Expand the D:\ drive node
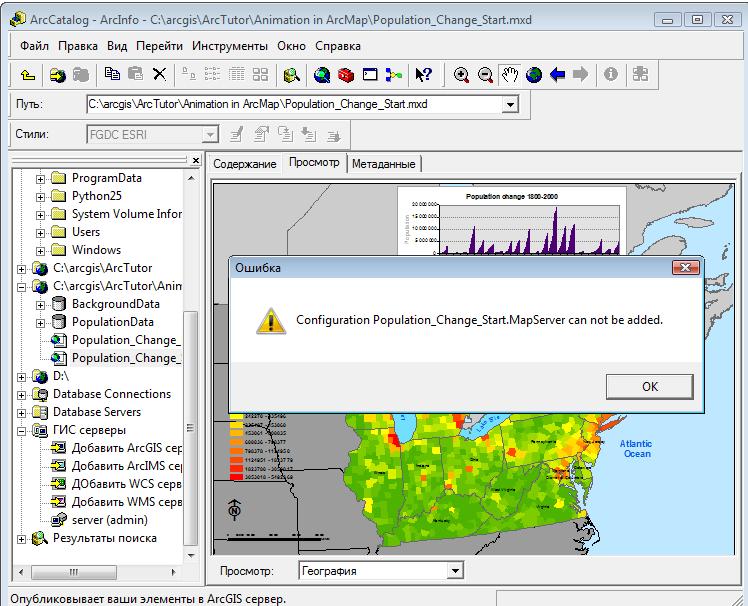This screenshot has width=748, height=606. [x=21, y=377]
